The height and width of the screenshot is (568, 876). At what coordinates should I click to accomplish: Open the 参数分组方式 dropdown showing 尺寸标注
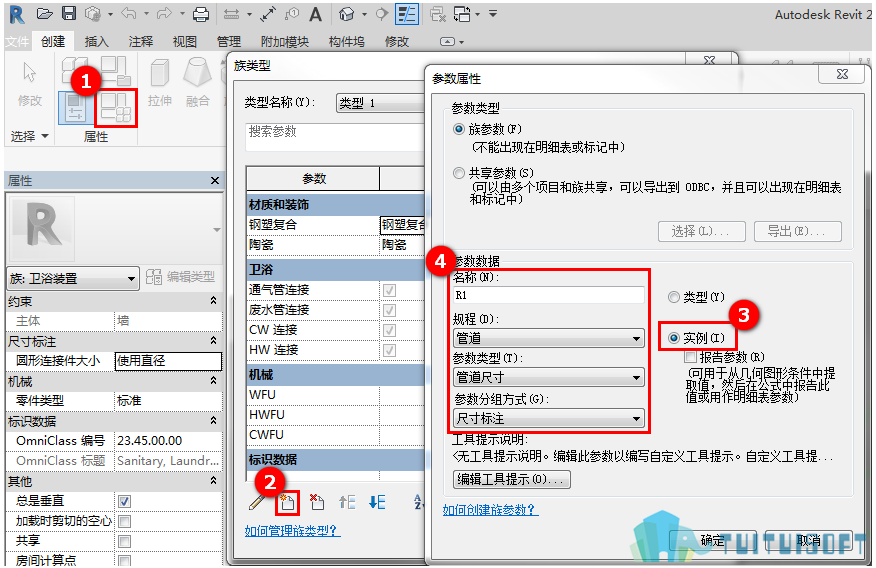click(549, 418)
